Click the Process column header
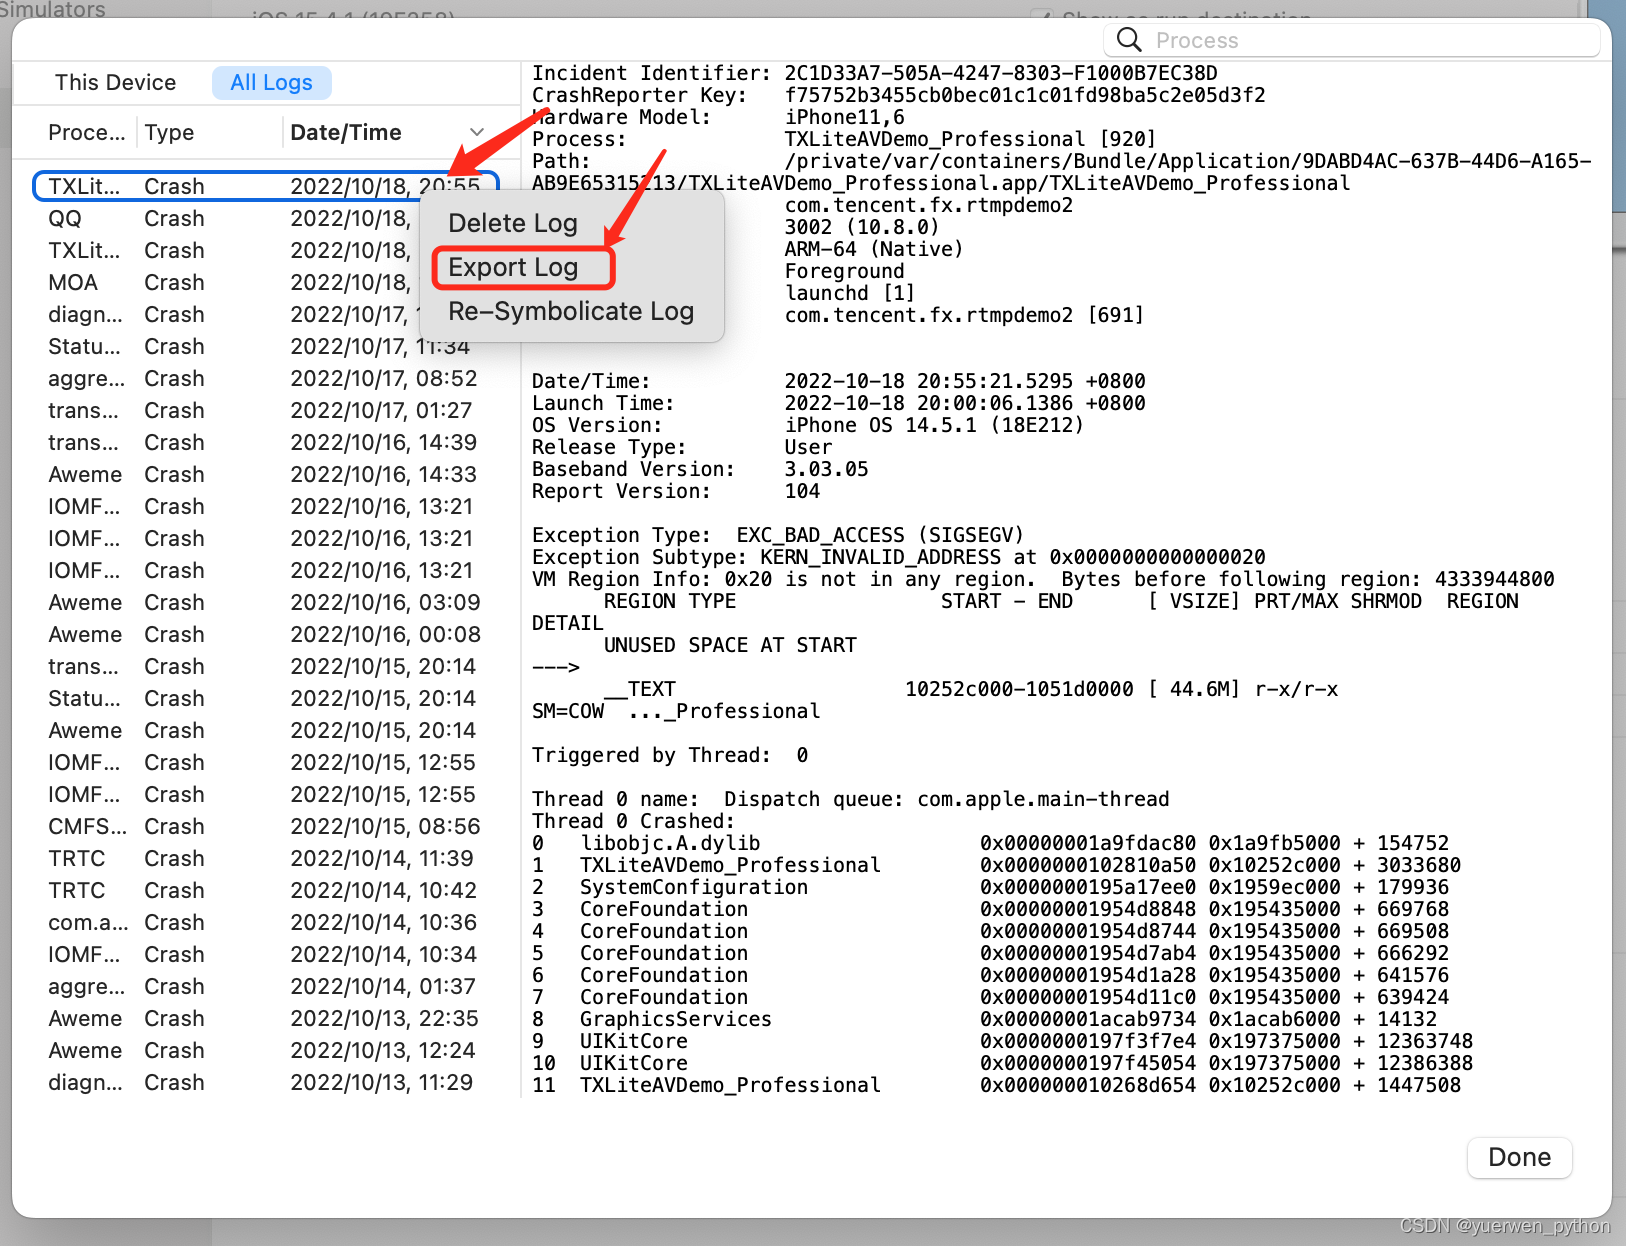Screen dimensions: 1626x1246 coord(88,132)
